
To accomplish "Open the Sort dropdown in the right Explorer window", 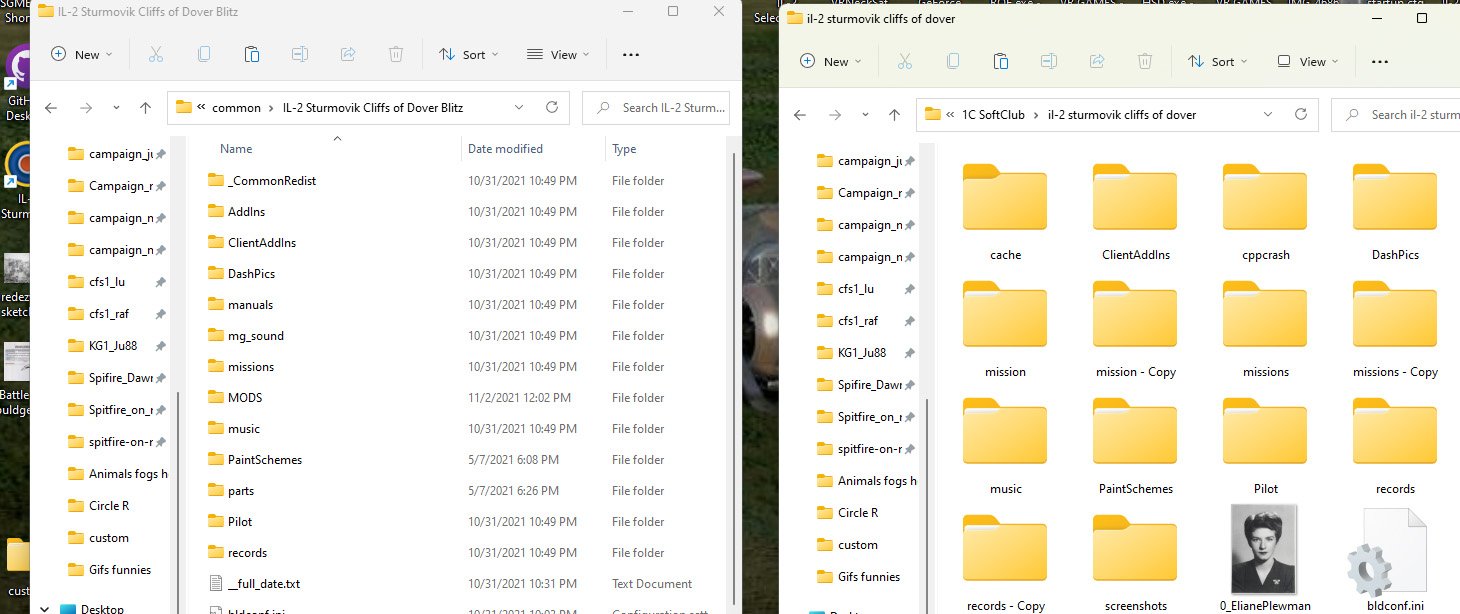I will click(x=1216, y=62).
